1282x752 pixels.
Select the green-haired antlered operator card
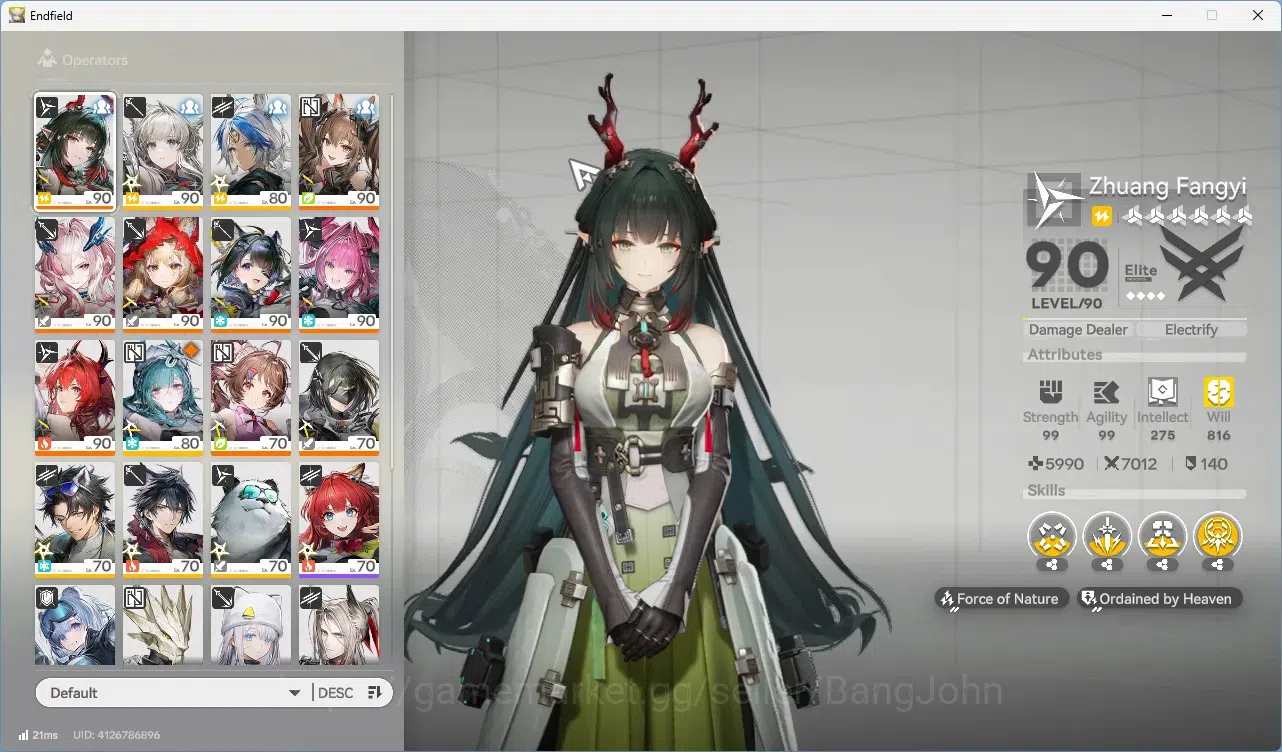click(x=75, y=151)
